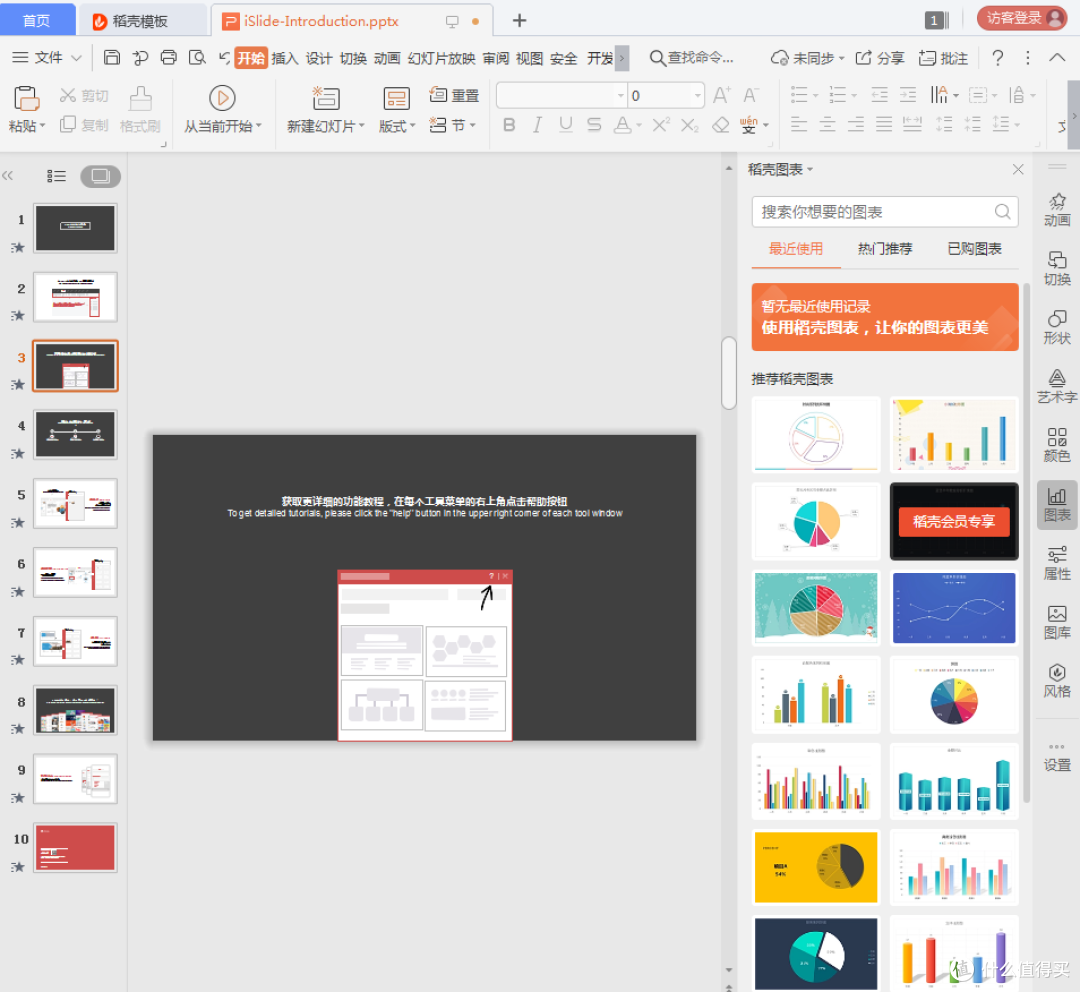
Task: Open the Slide Show (幻灯片放映) tab
Action: click(442, 58)
